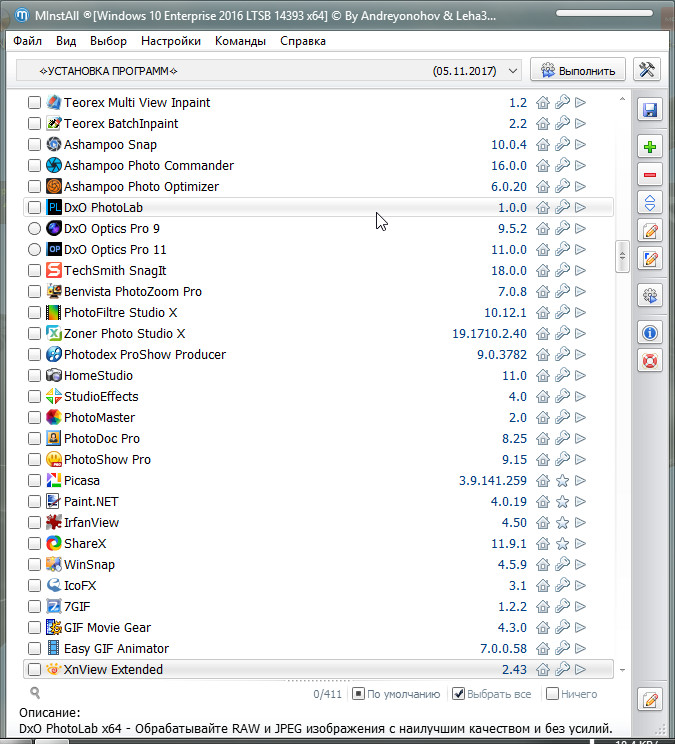Click version '19.1710.2.40' of Zoner Photo Studio
The width and height of the screenshot is (675, 744).
pos(489,334)
